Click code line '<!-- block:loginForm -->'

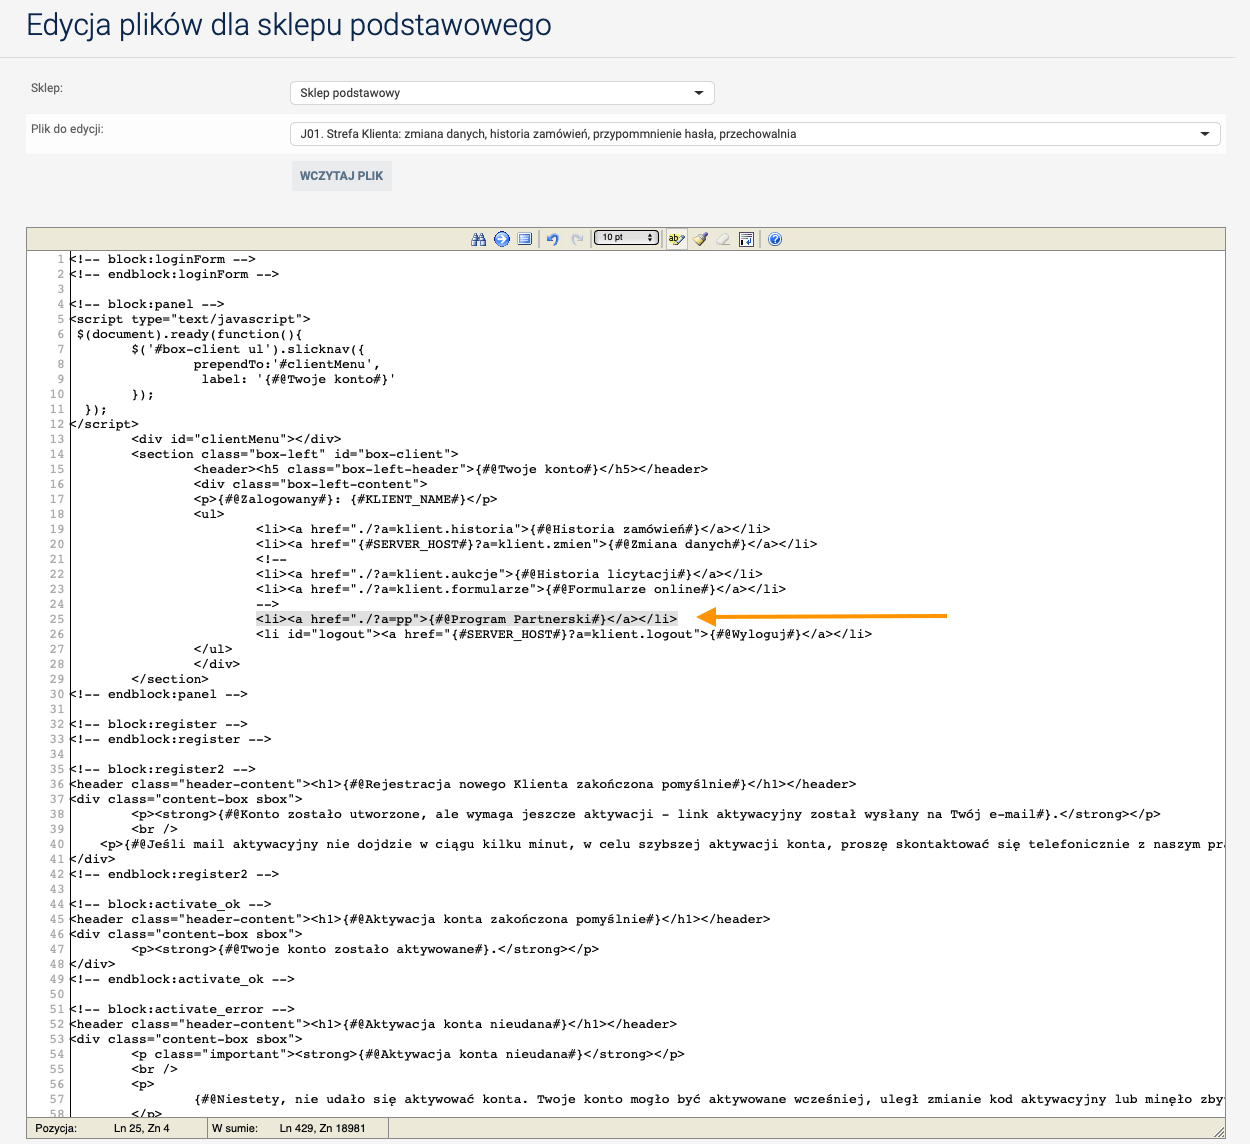163,259
